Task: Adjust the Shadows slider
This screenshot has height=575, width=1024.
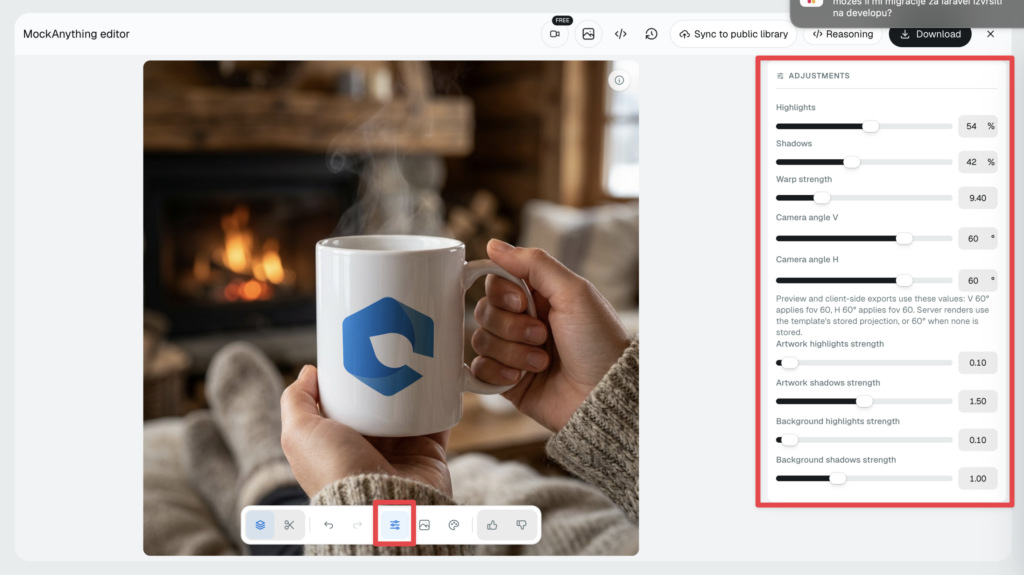Action: click(863, 162)
